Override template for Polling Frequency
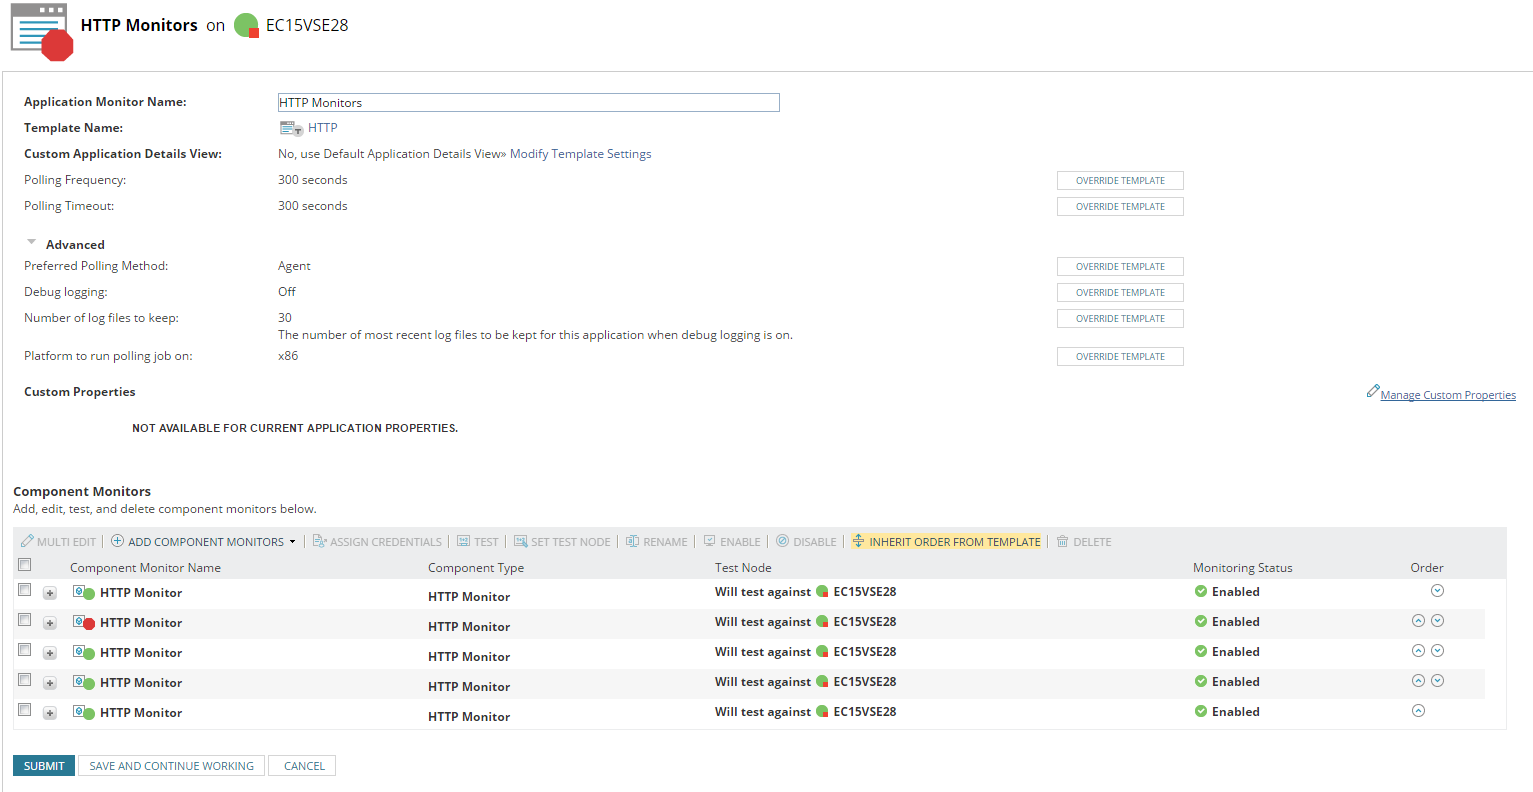The width and height of the screenshot is (1533, 792). (1120, 181)
